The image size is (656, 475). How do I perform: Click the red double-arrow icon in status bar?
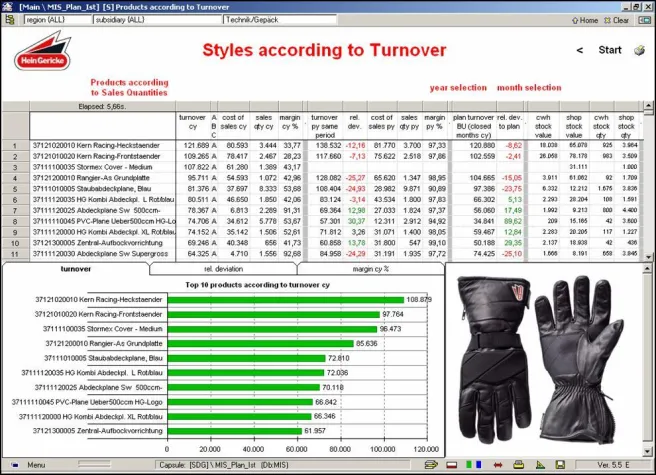tap(497, 465)
